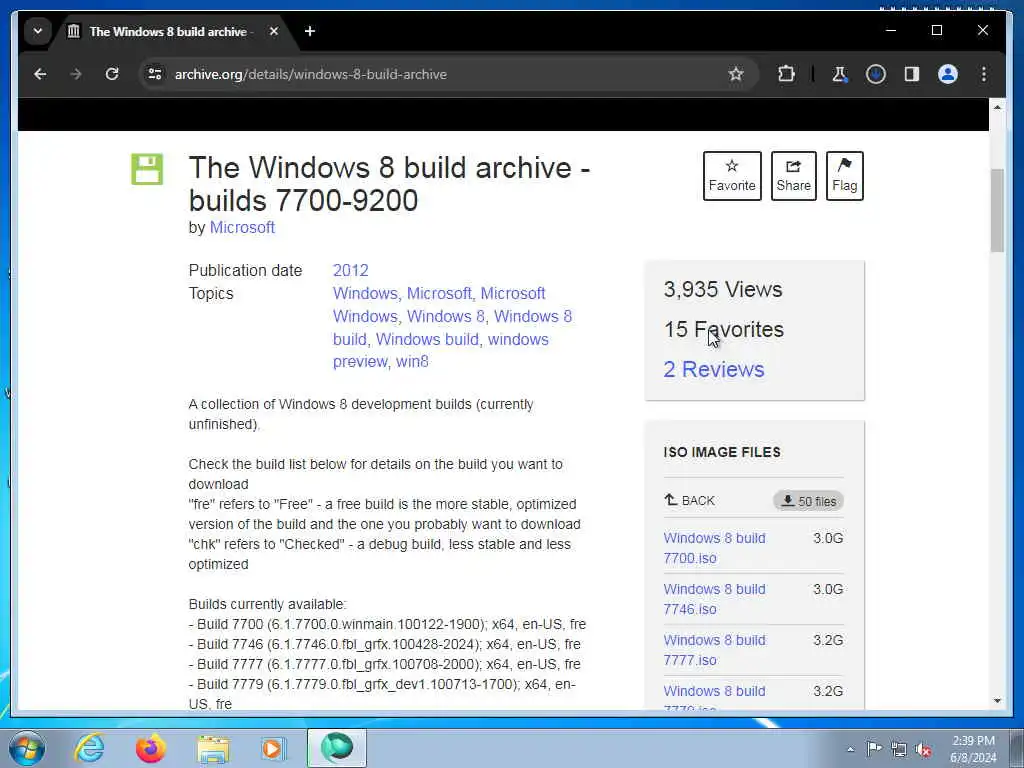Open Internet Explorer from taskbar
Image resolution: width=1024 pixels, height=768 pixels.
tap(89, 748)
